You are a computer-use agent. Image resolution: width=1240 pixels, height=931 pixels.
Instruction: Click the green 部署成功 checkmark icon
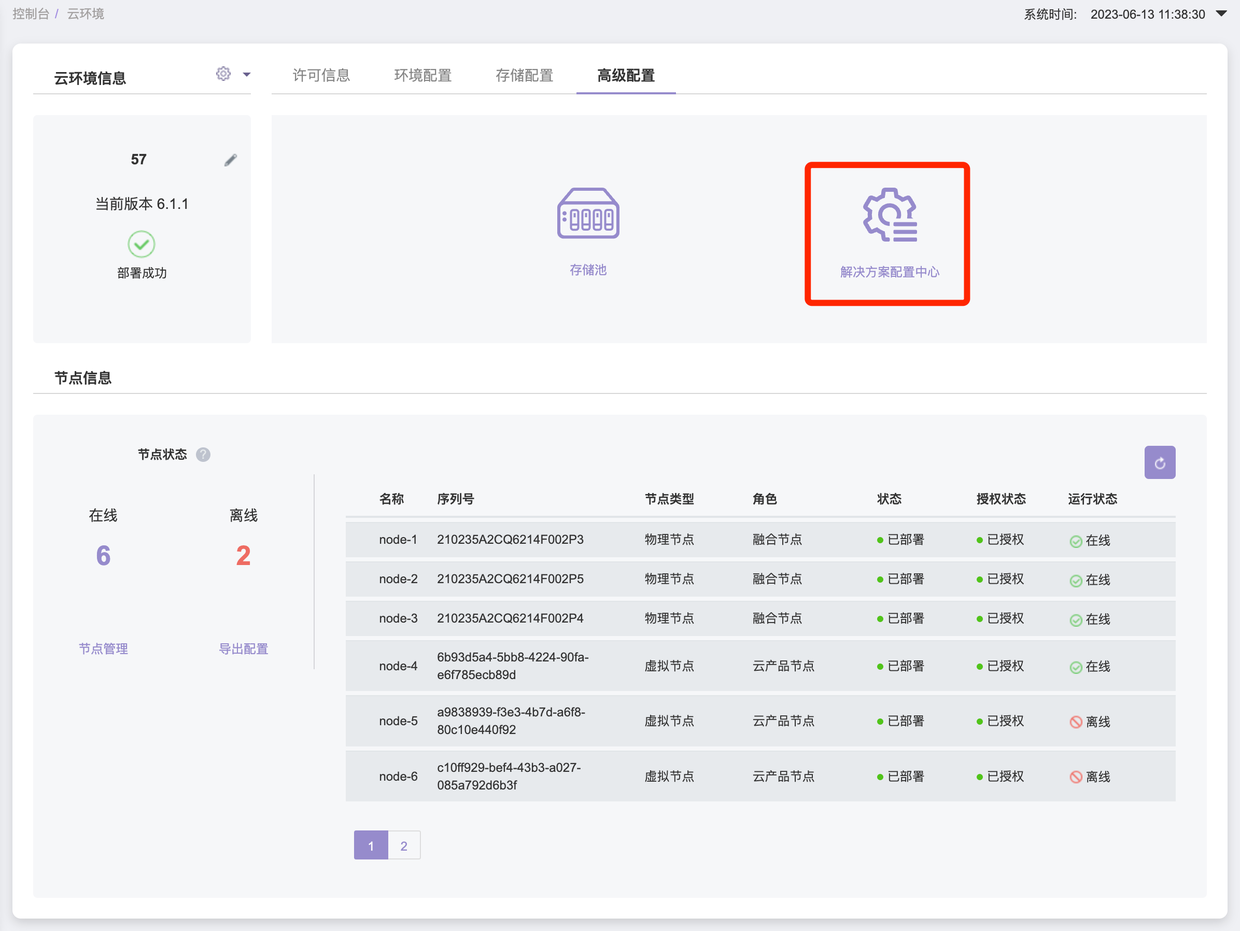142,244
